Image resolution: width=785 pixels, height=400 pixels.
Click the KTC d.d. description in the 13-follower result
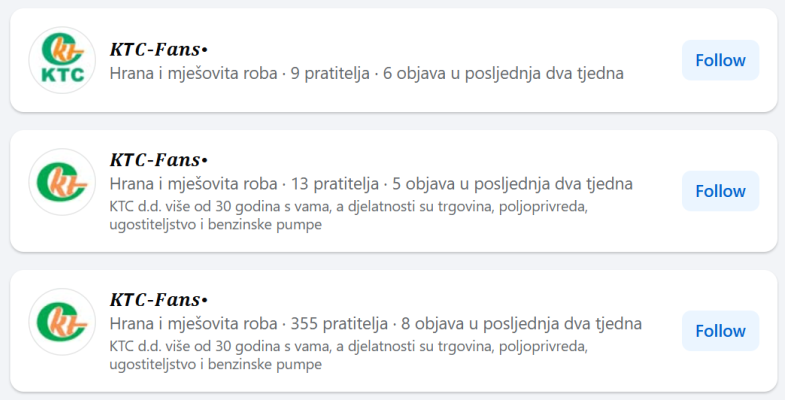(345, 216)
